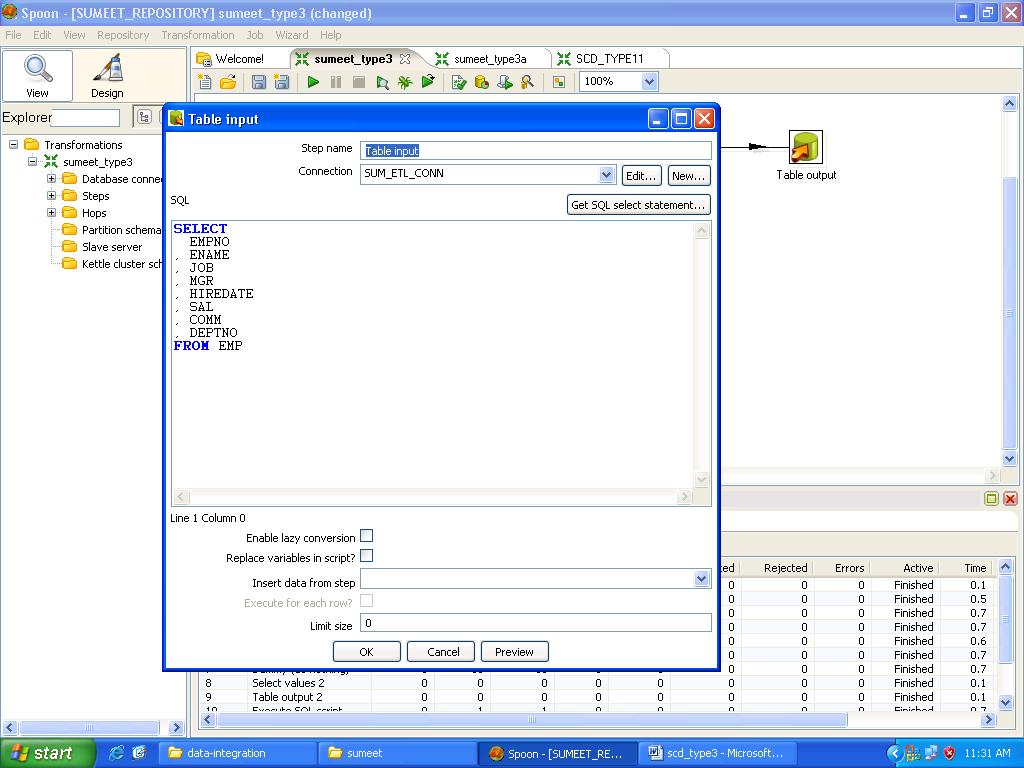This screenshot has width=1024, height=768.
Task: Click the Save toolbar icon
Action: pos(257,82)
